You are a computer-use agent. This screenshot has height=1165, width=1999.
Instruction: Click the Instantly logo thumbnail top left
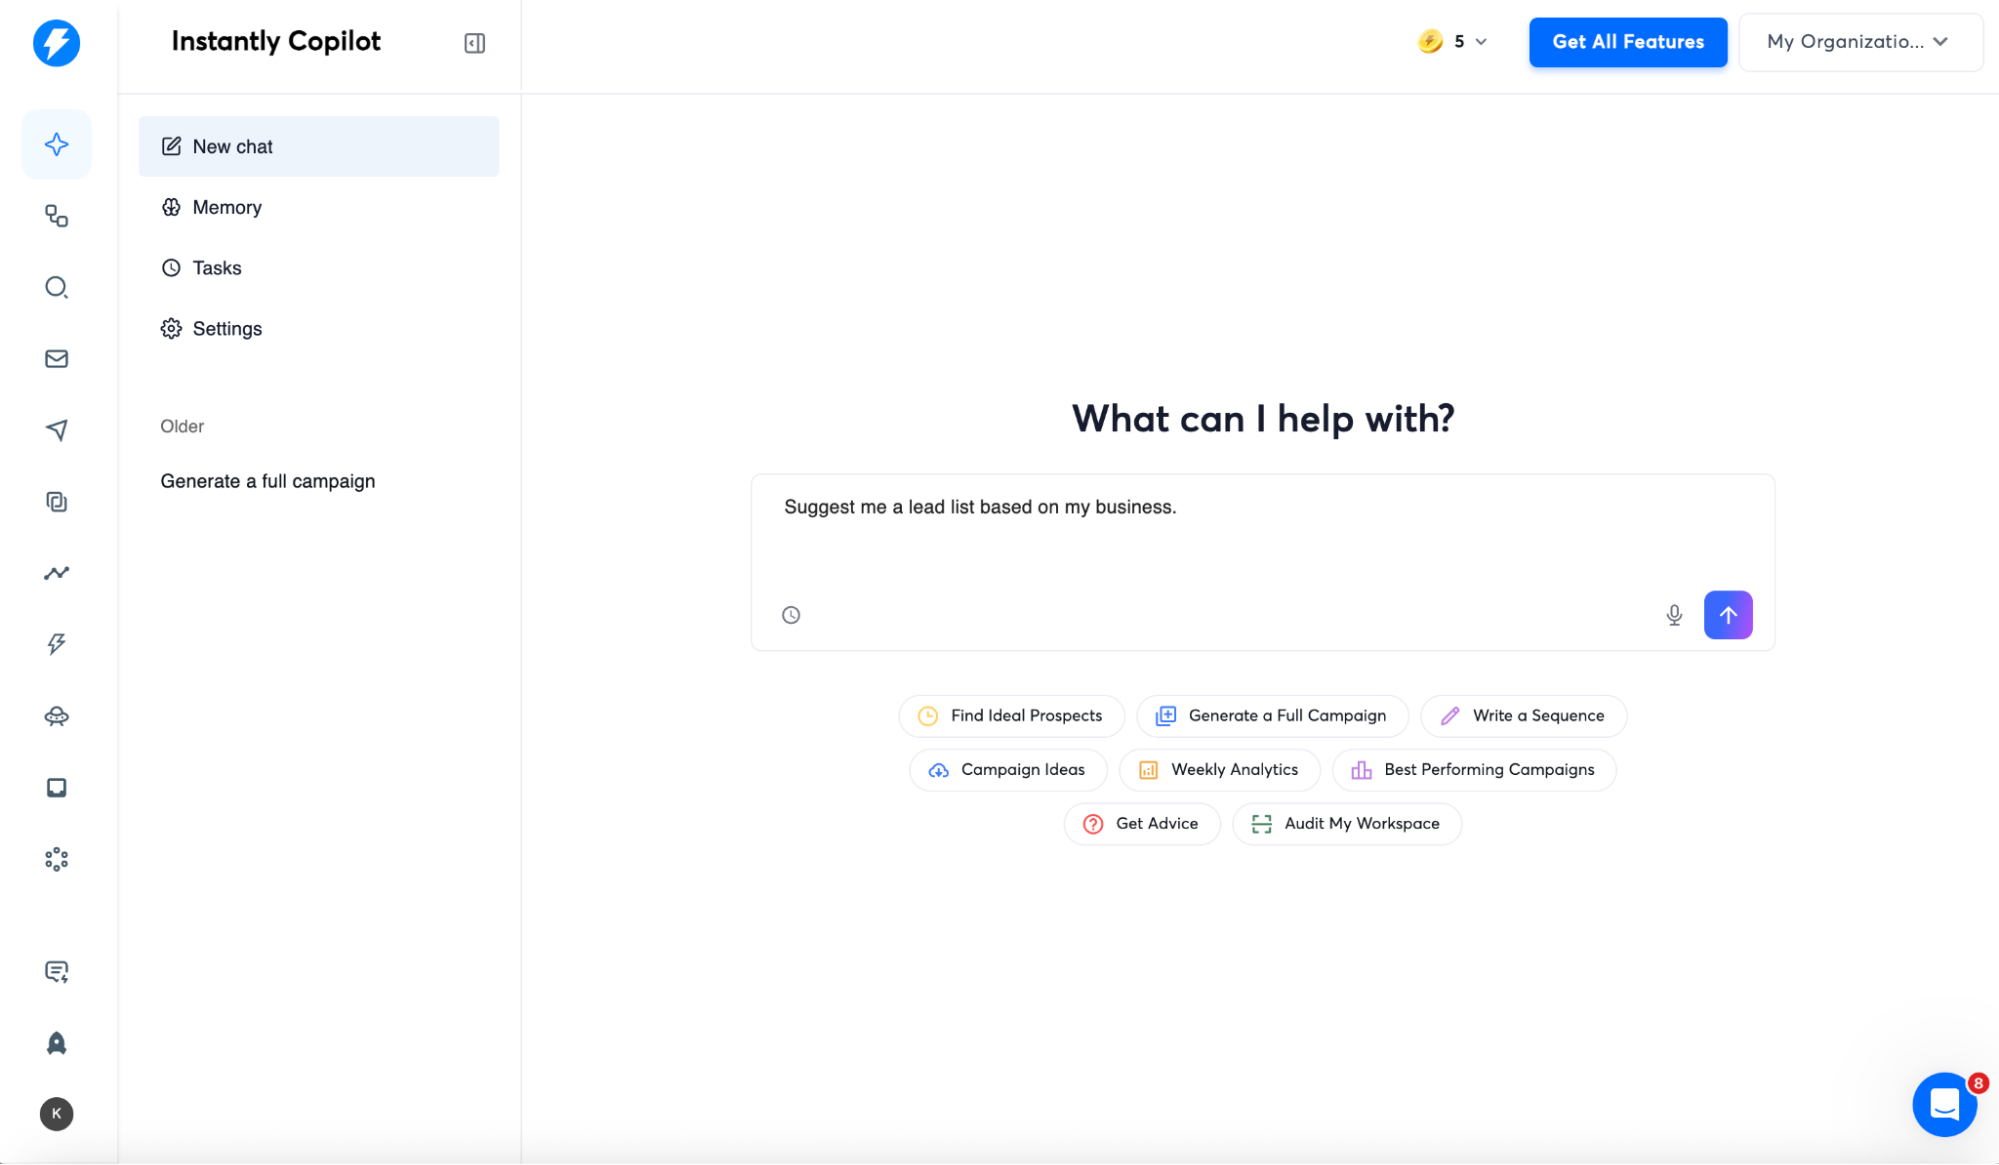tap(57, 43)
